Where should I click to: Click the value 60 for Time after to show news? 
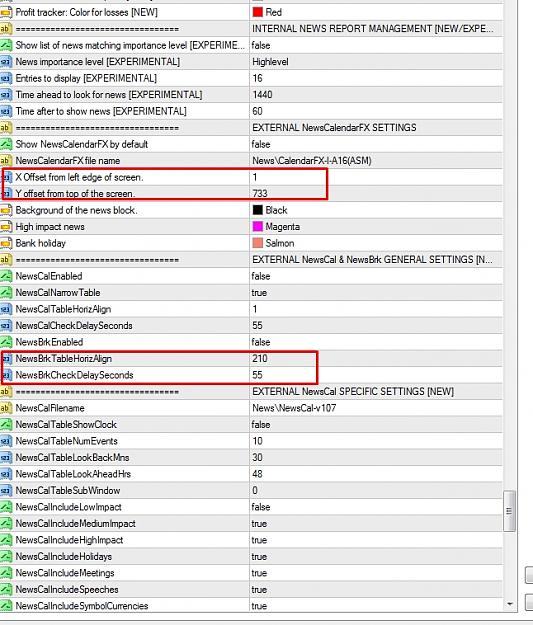[258, 111]
